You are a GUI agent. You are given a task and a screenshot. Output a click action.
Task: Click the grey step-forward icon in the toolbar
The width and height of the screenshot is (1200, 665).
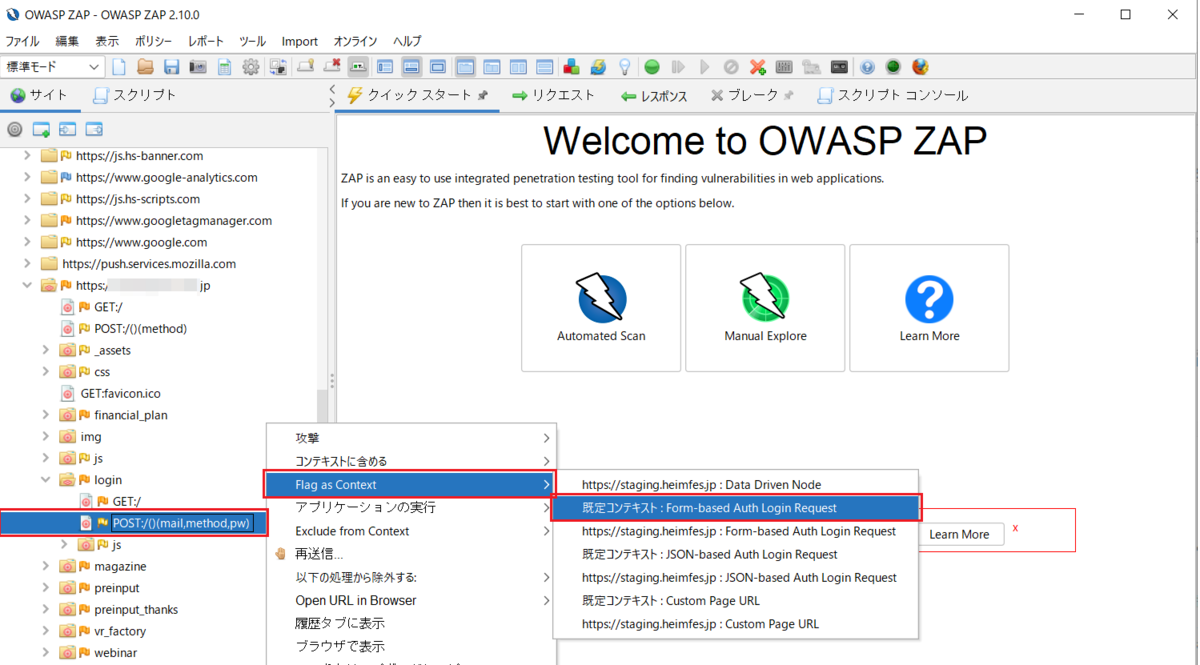click(x=679, y=67)
